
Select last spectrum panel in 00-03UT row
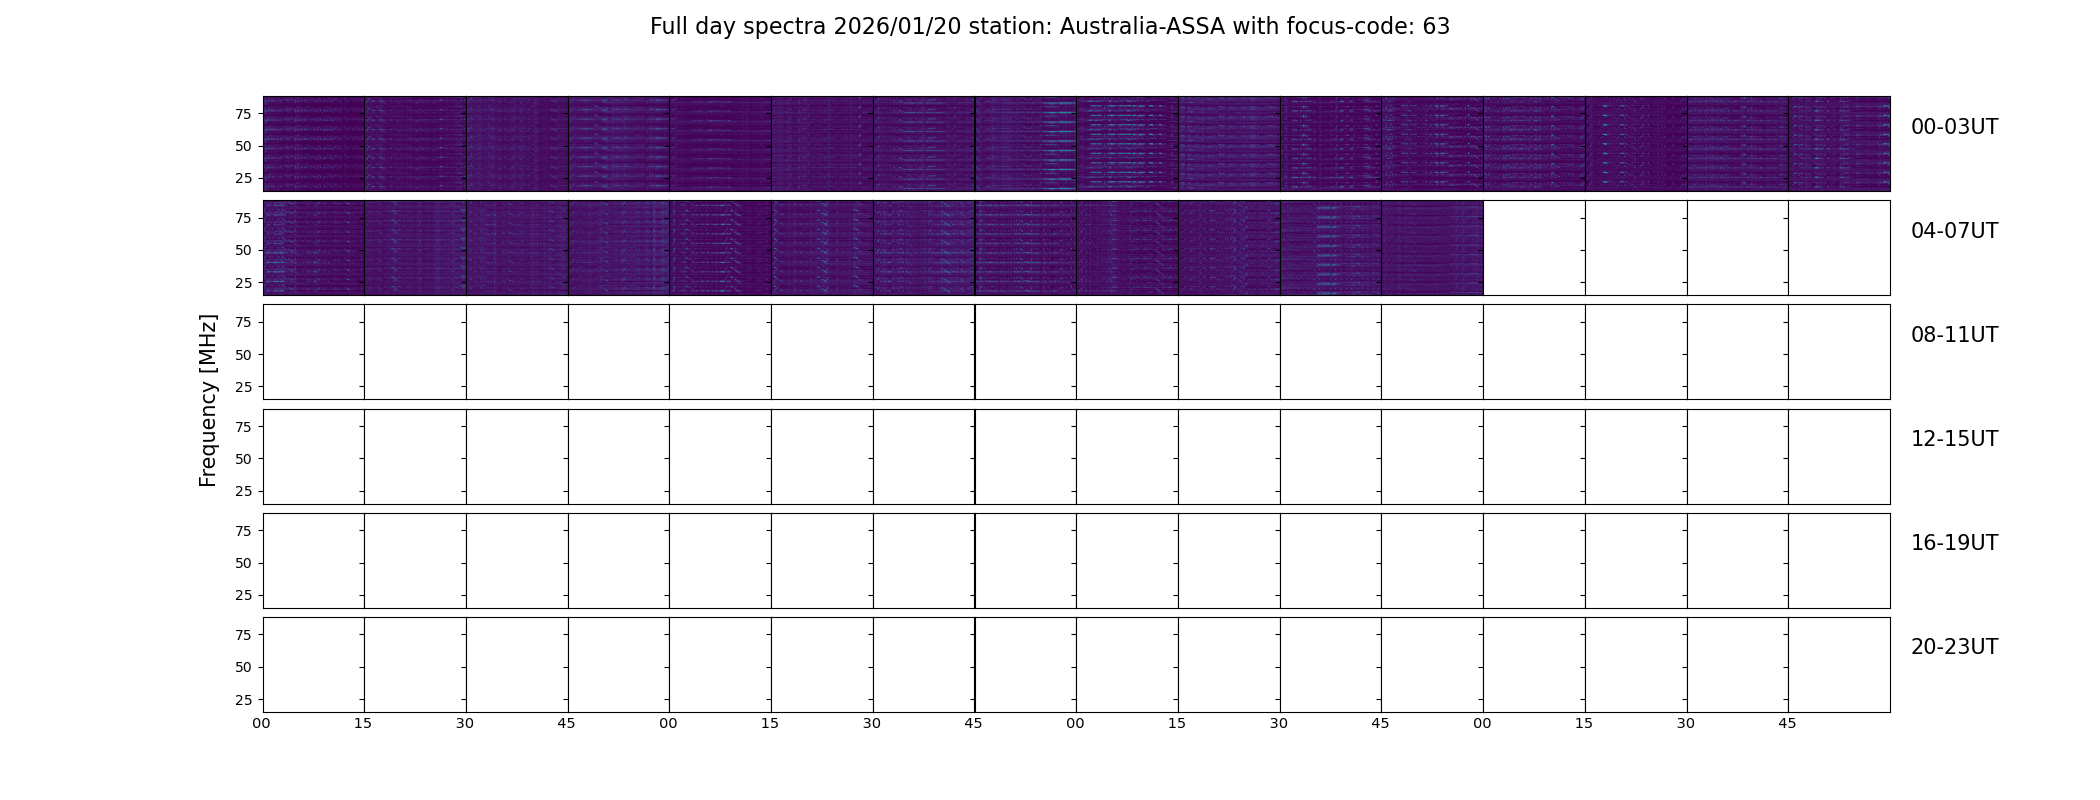pos(1839,144)
